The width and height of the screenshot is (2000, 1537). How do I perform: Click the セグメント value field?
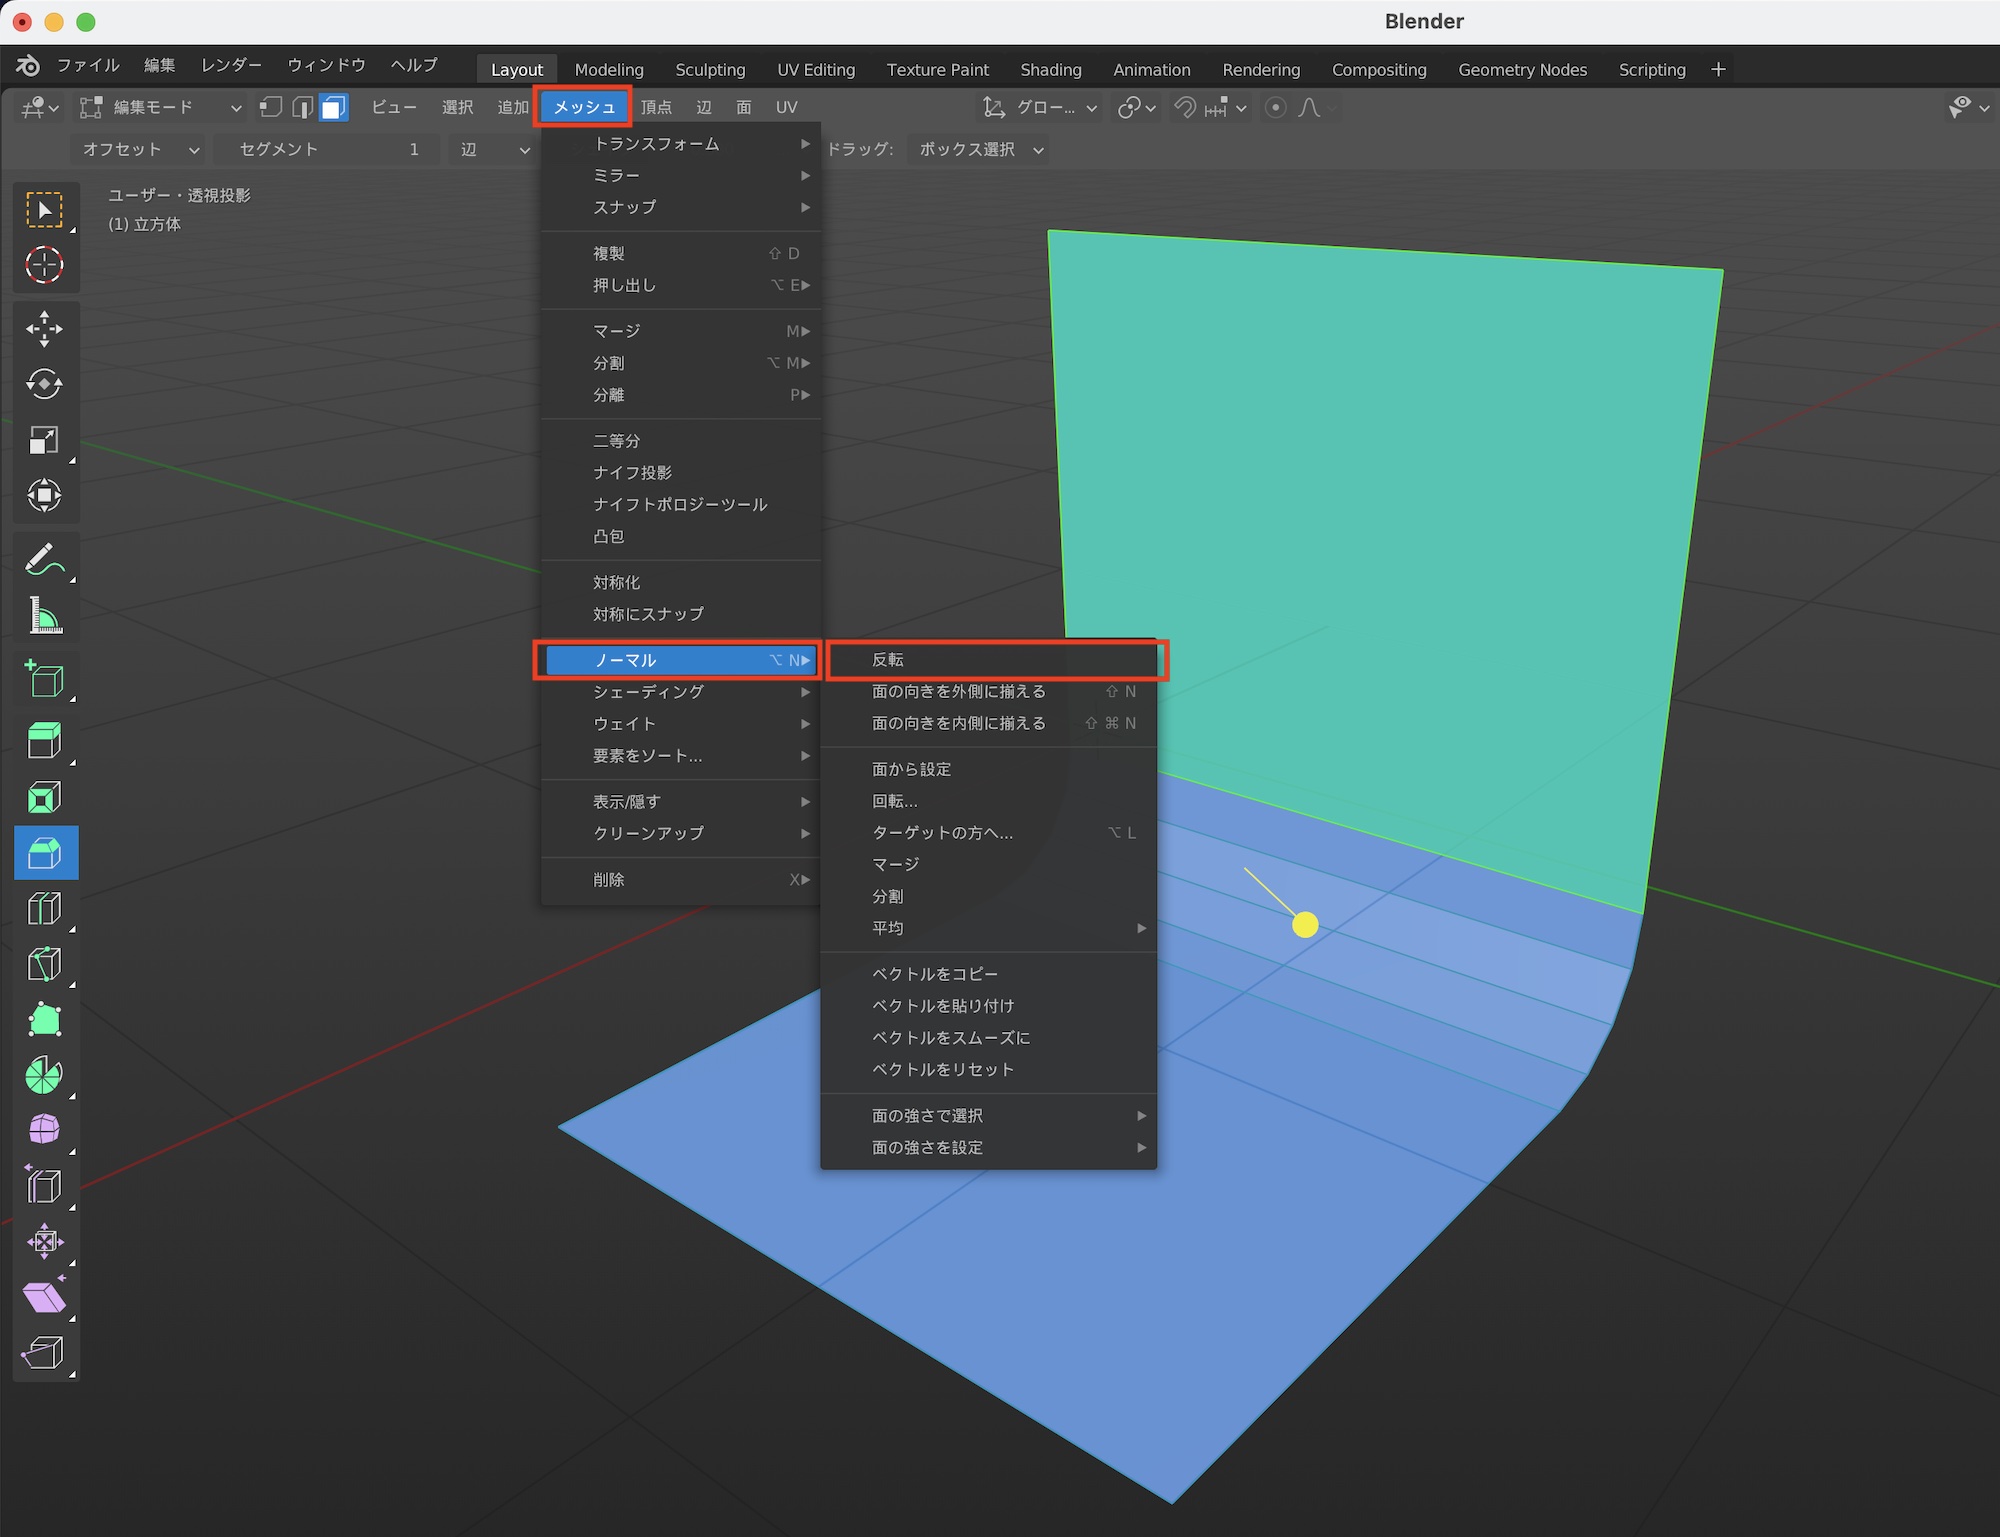328,149
